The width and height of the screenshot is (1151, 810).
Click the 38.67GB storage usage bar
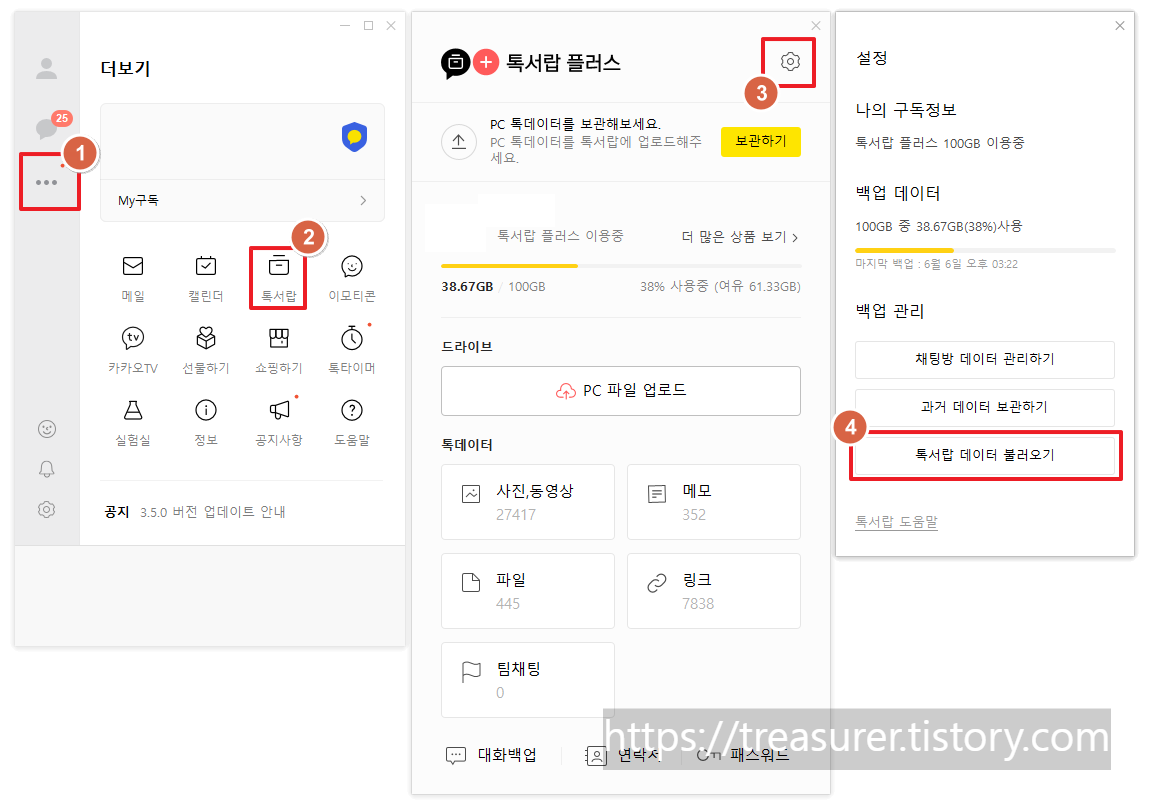pos(620,266)
